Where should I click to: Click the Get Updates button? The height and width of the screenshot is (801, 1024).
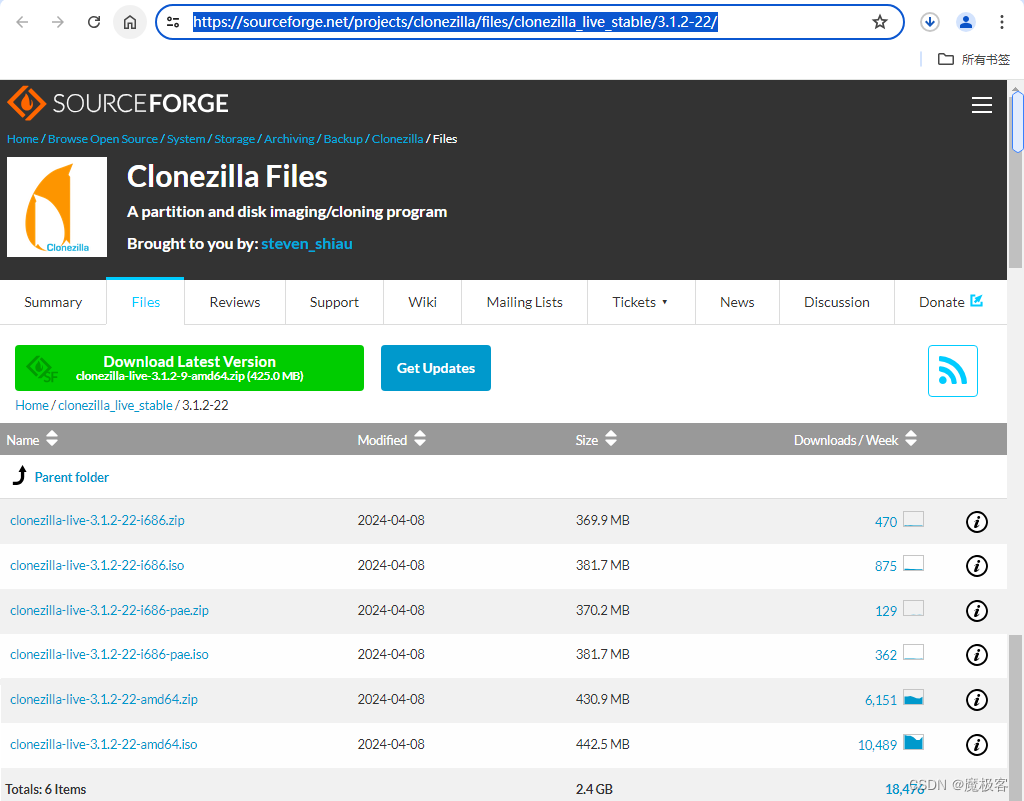coord(436,368)
